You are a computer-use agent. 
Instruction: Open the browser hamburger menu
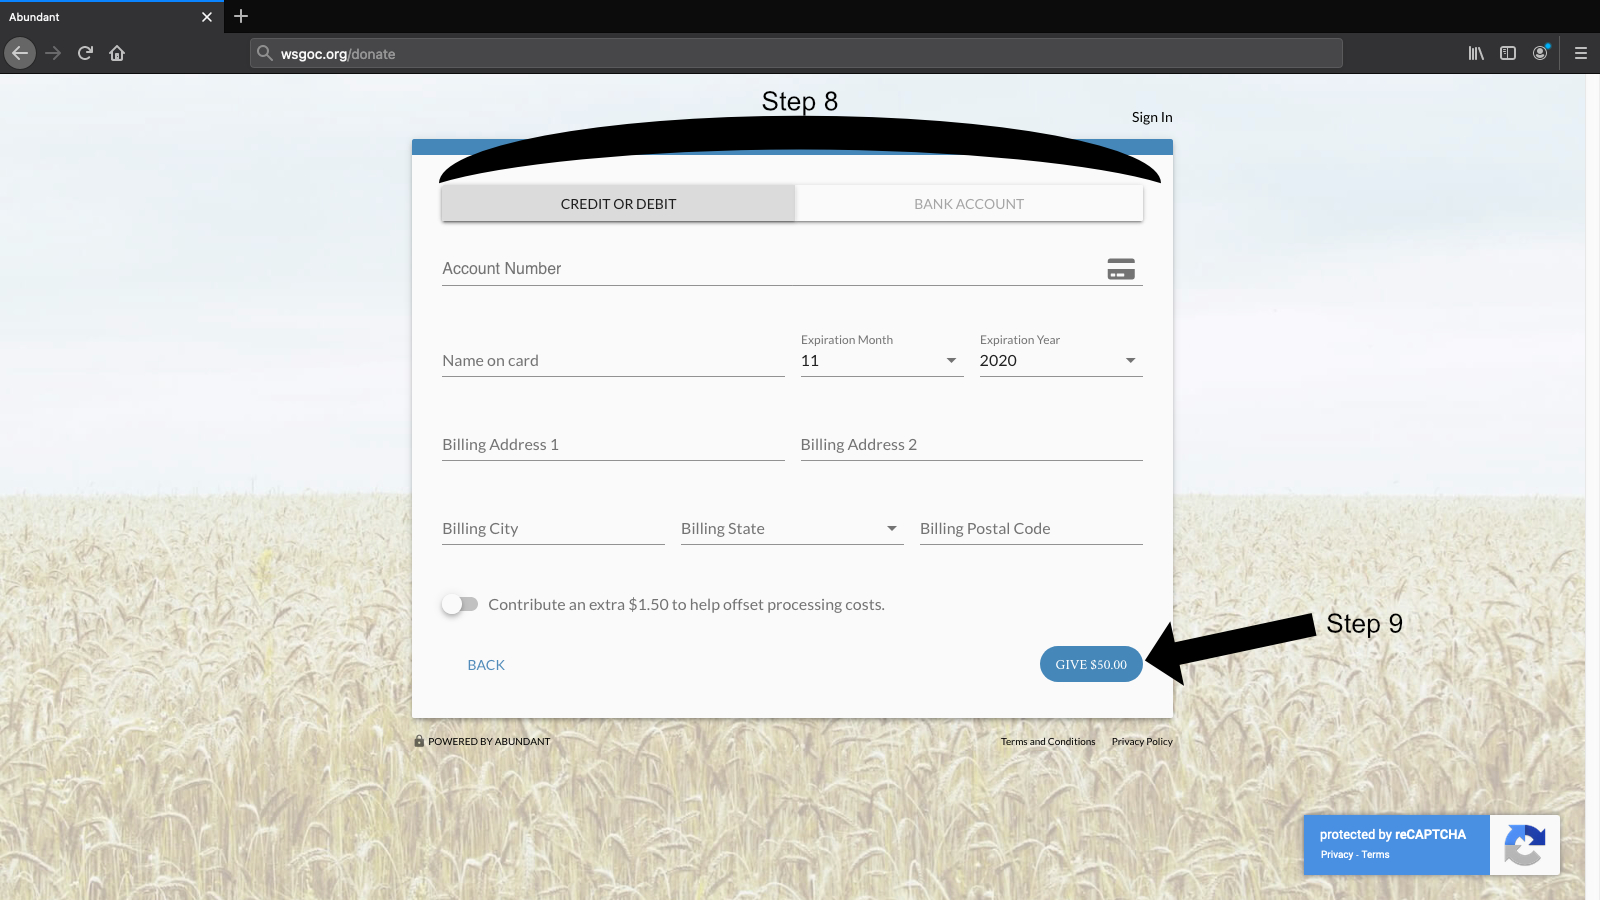[x=1580, y=53]
